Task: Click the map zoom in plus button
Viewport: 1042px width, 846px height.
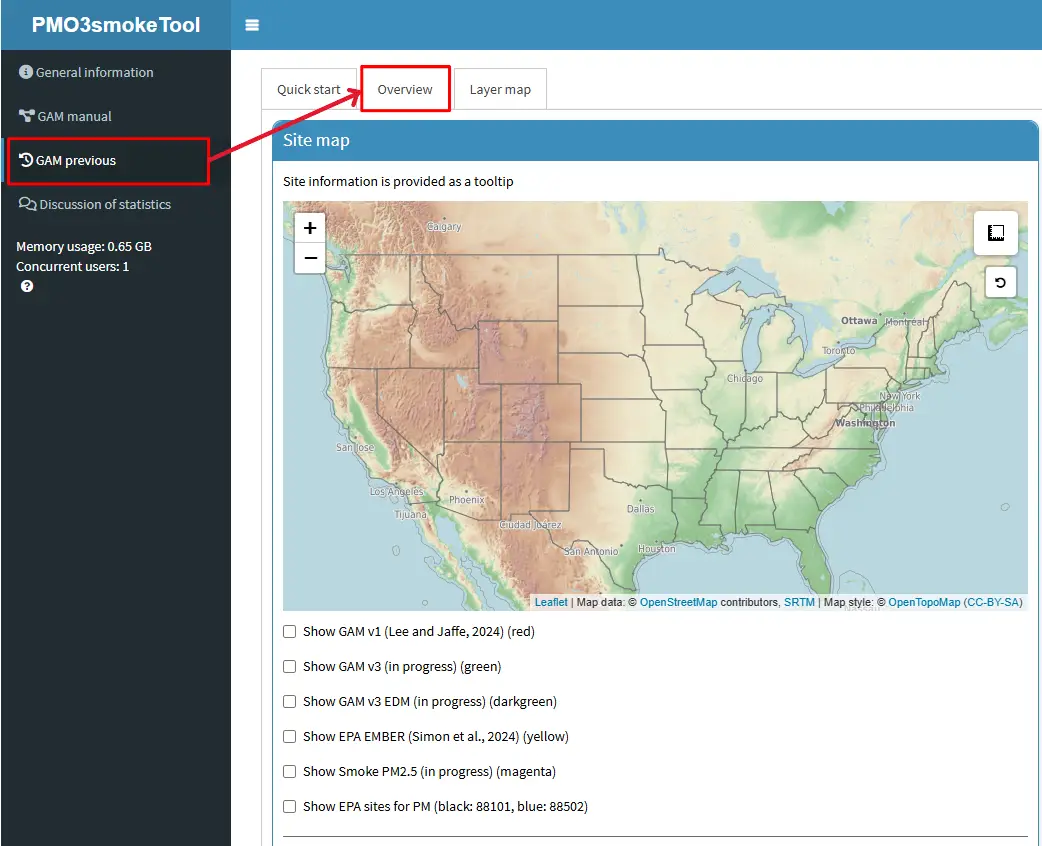Action: [310, 228]
